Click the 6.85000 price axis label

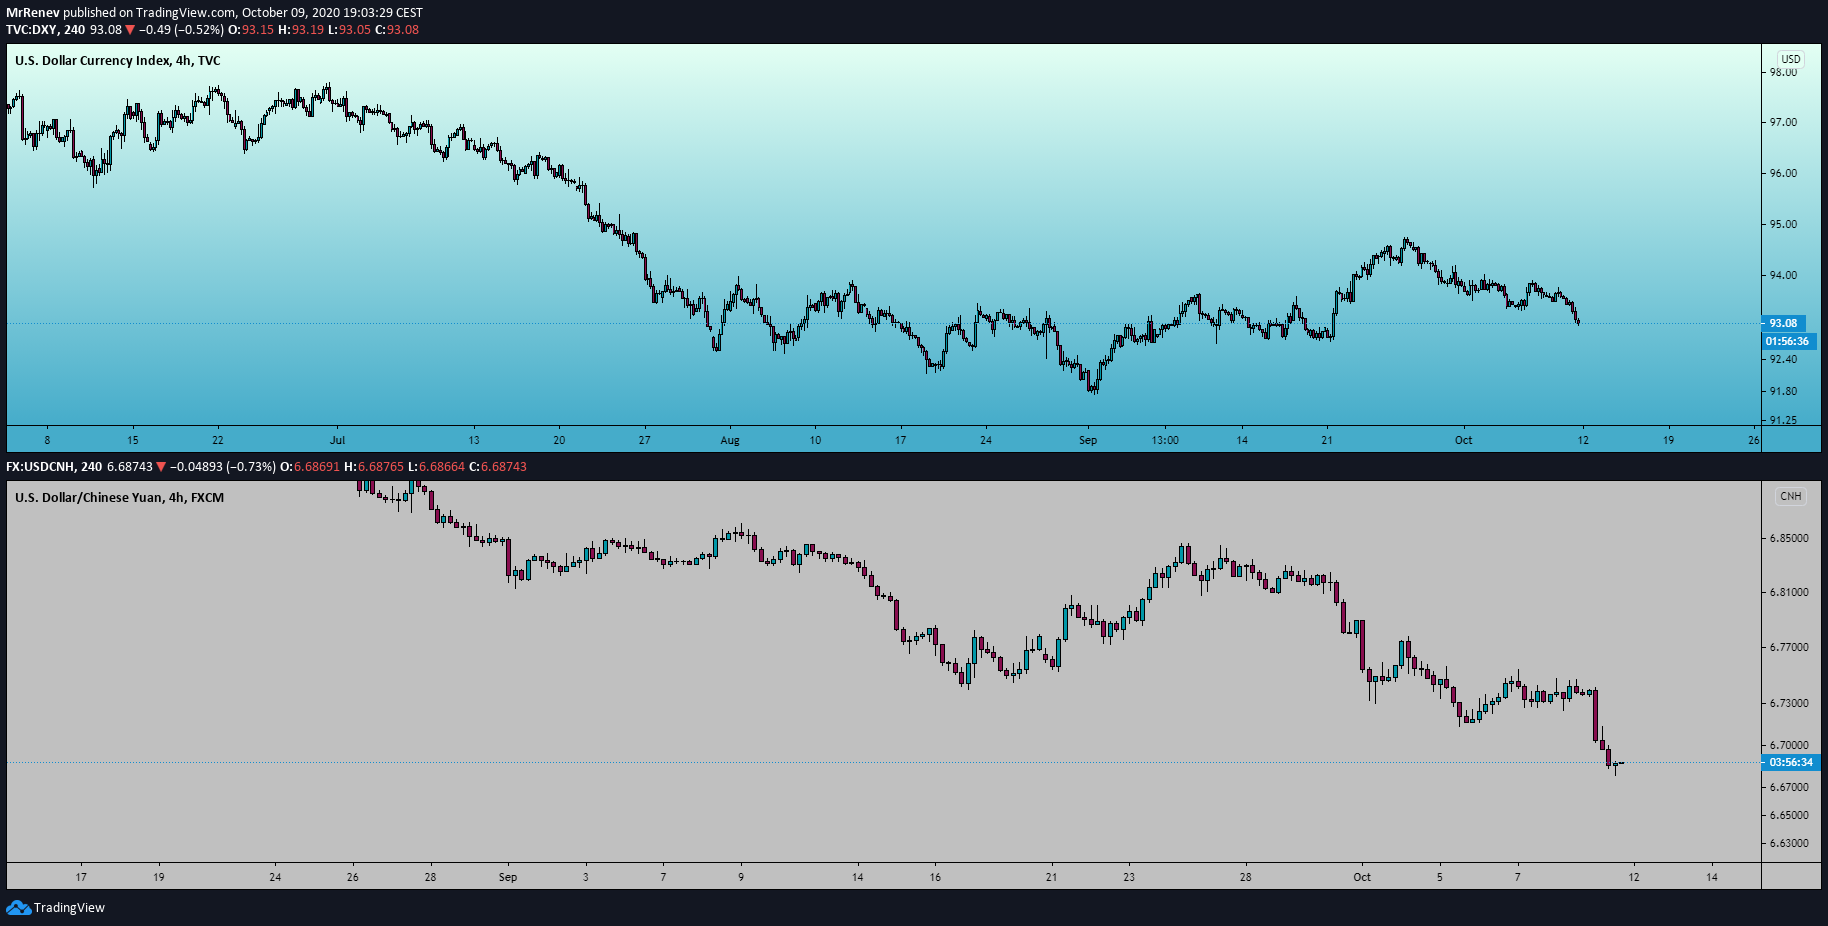(x=1789, y=538)
